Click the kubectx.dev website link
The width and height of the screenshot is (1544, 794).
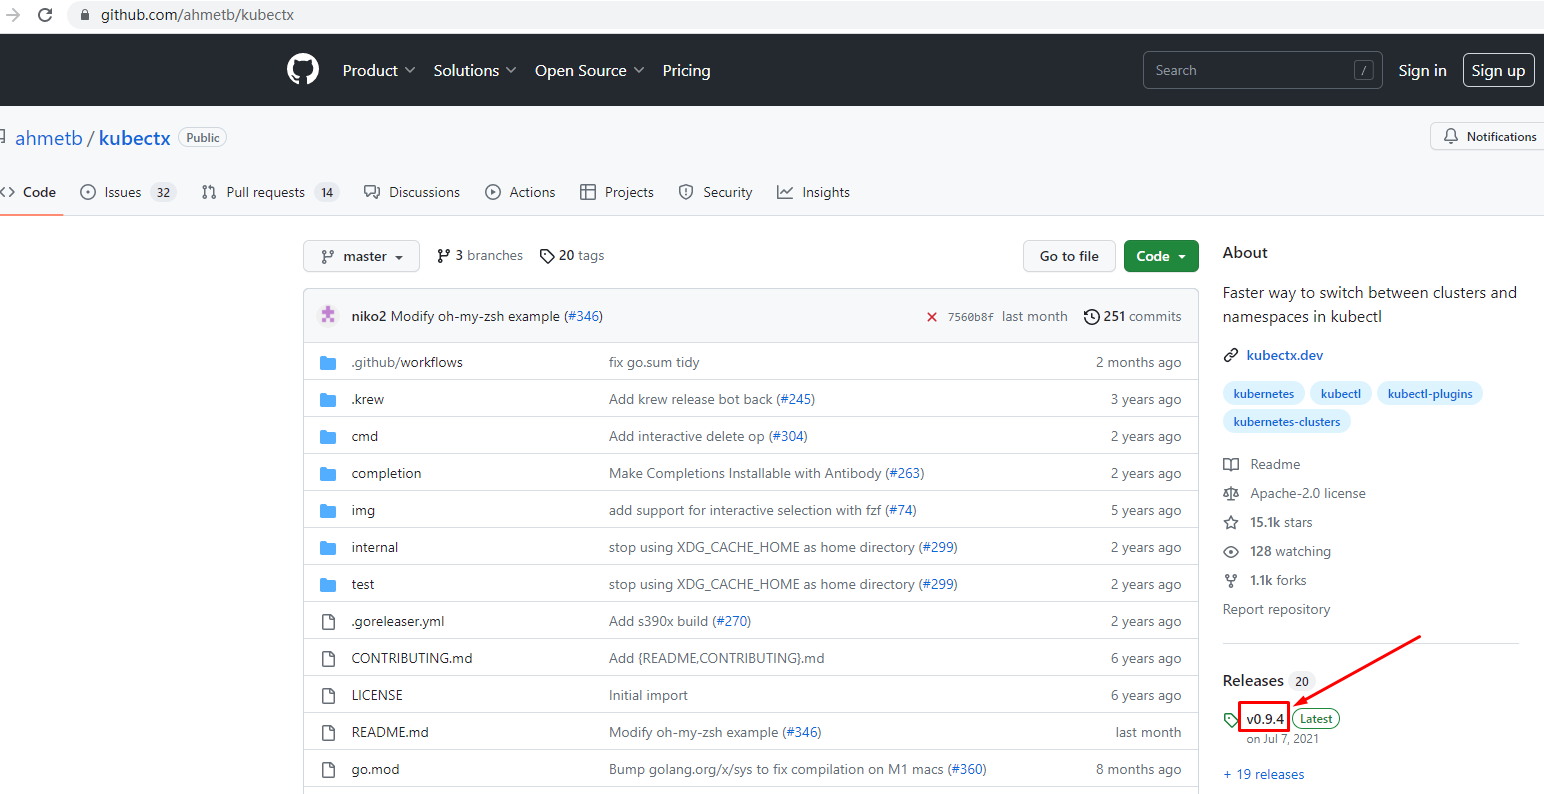(x=1285, y=355)
